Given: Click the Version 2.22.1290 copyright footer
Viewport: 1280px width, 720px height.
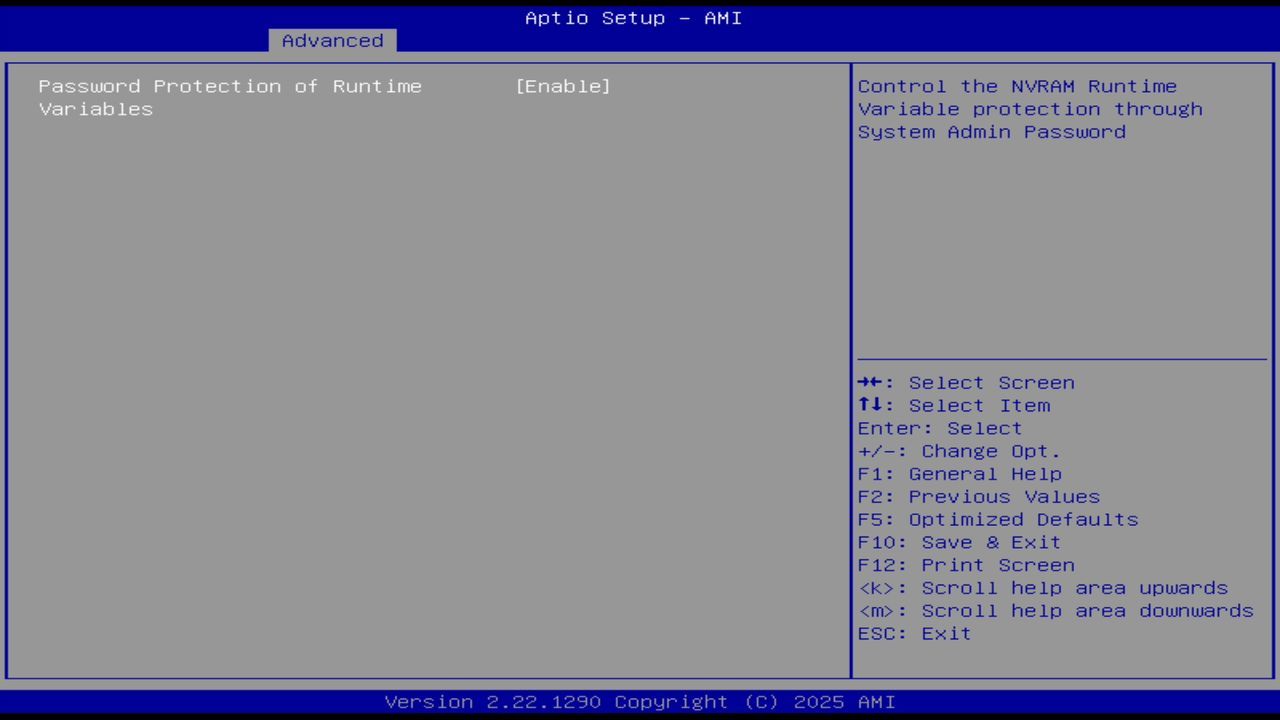Looking at the screenshot, I should [x=640, y=702].
